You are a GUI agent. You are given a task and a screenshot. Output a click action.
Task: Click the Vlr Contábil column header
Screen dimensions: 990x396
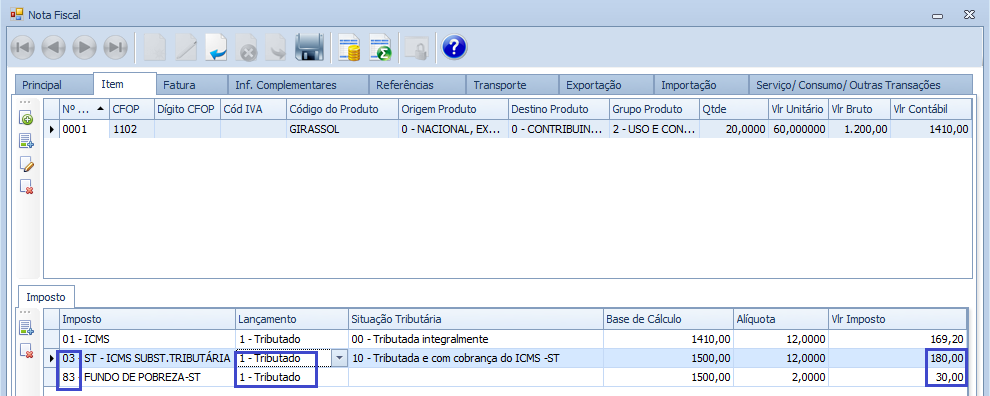point(931,109)
